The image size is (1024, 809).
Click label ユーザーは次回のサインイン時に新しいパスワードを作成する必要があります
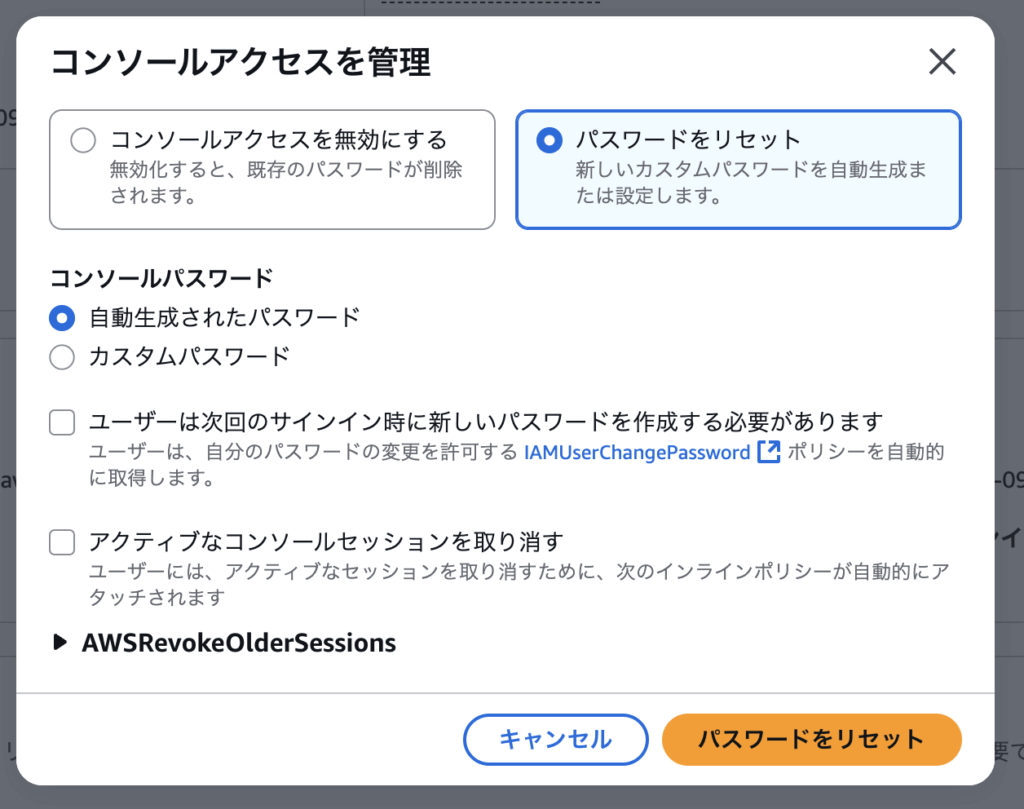point(486,422)
